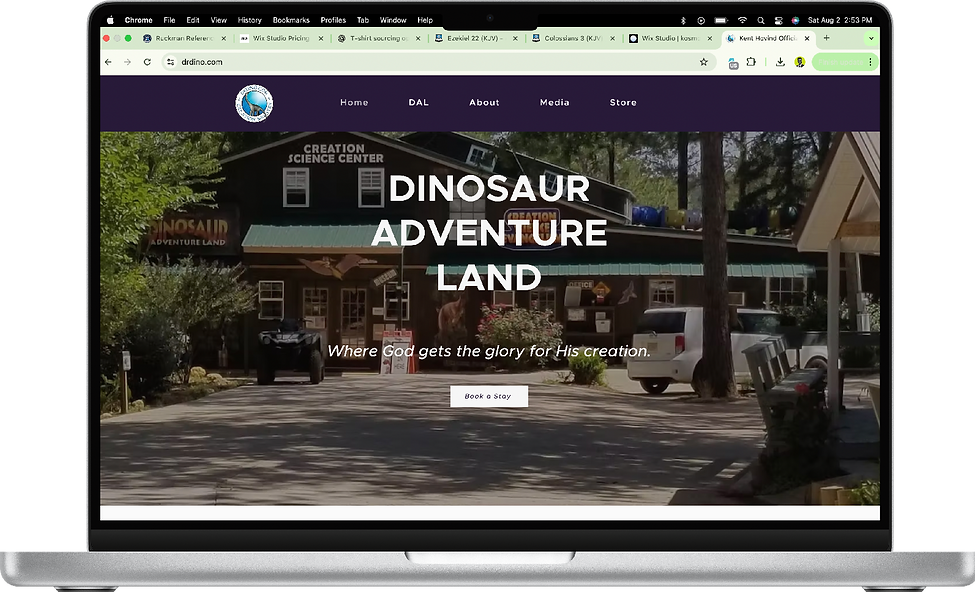Open the Apple menu
Image resolution: width=975 pixels, height=592 pixels.
110,20
